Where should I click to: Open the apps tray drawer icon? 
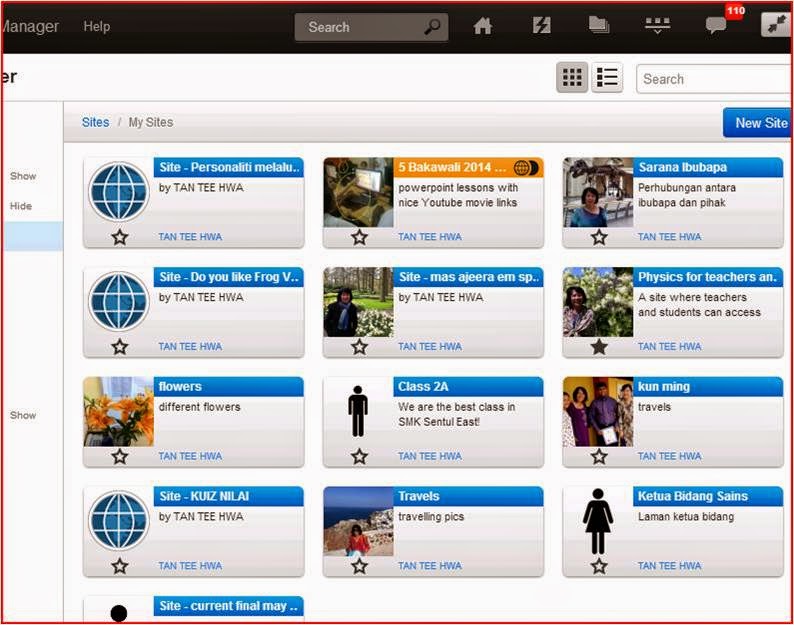pos(657,25)
